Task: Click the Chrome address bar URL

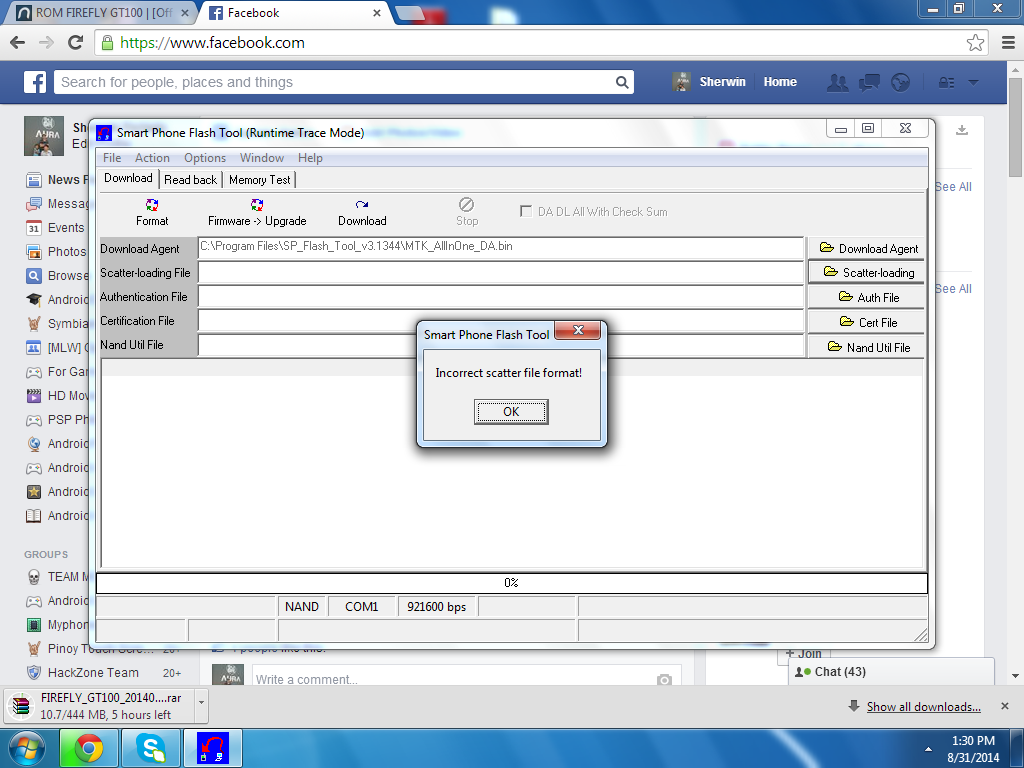Action: (x=212, y=42)
